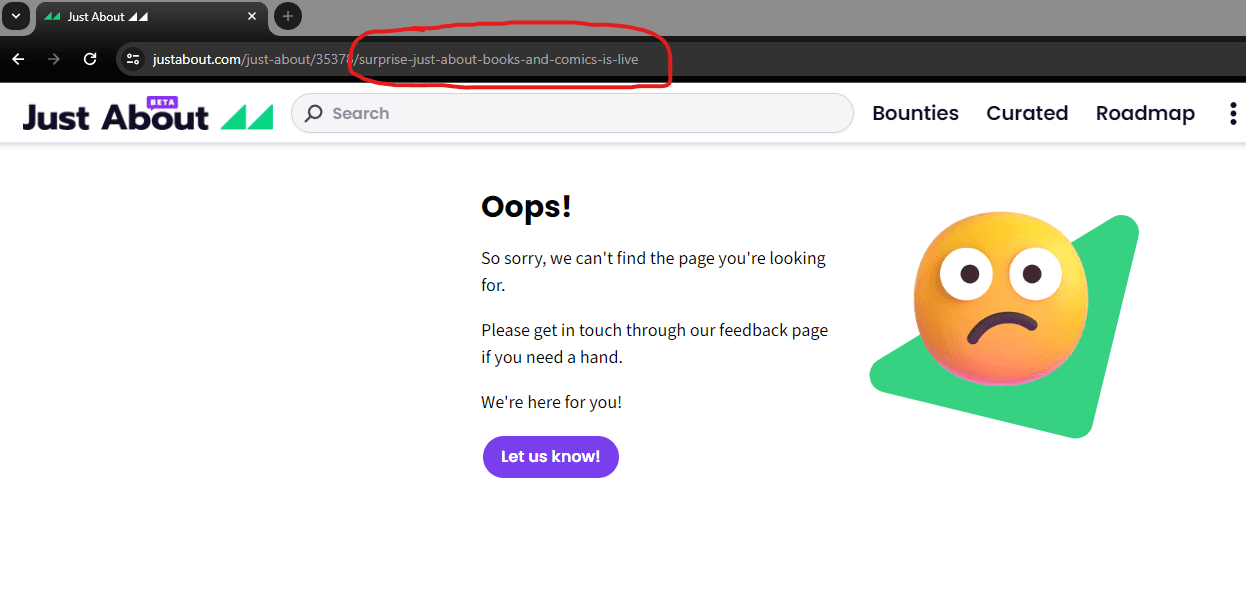
Task: Open the three-dot more options menu
Action: point(1232,113)
